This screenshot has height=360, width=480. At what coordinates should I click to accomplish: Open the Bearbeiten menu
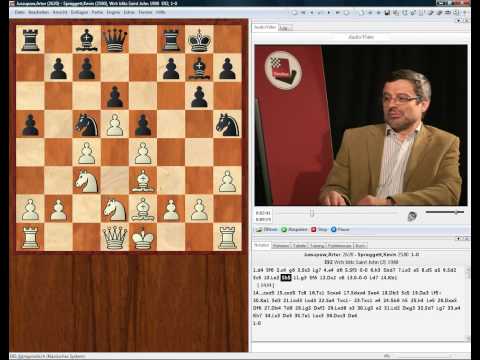click(x=39, y=12)
